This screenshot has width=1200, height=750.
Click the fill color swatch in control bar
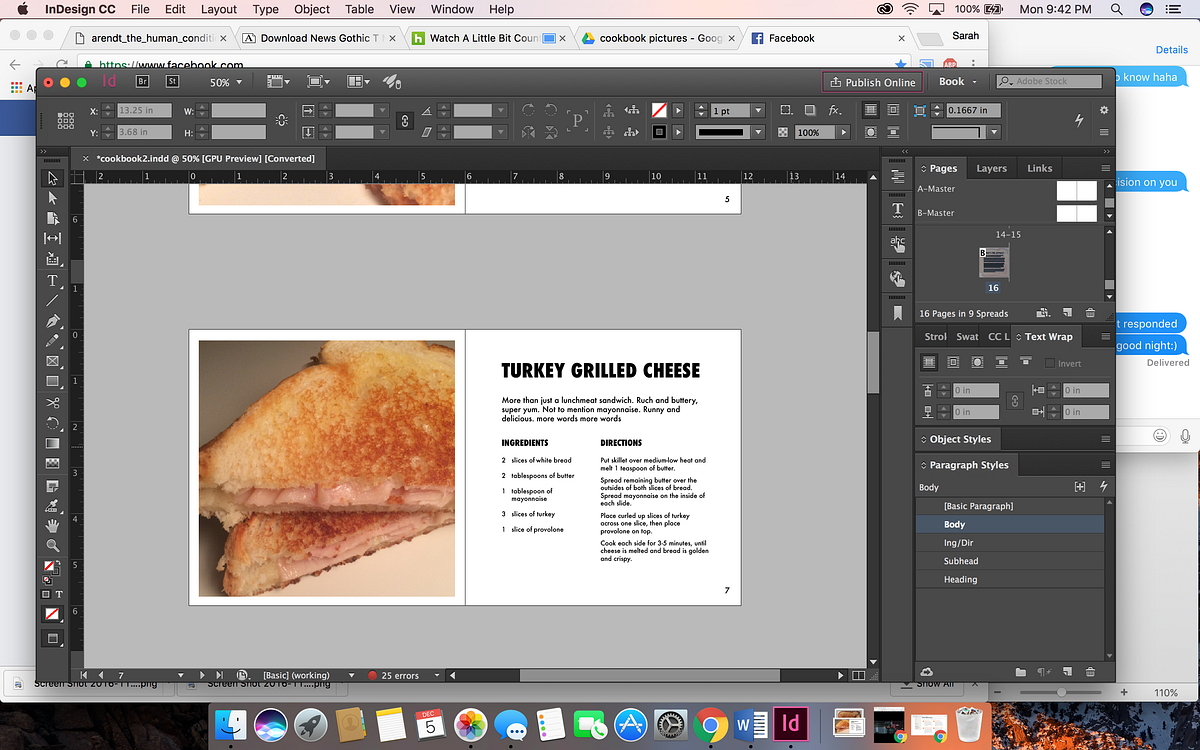coord(659,111)
